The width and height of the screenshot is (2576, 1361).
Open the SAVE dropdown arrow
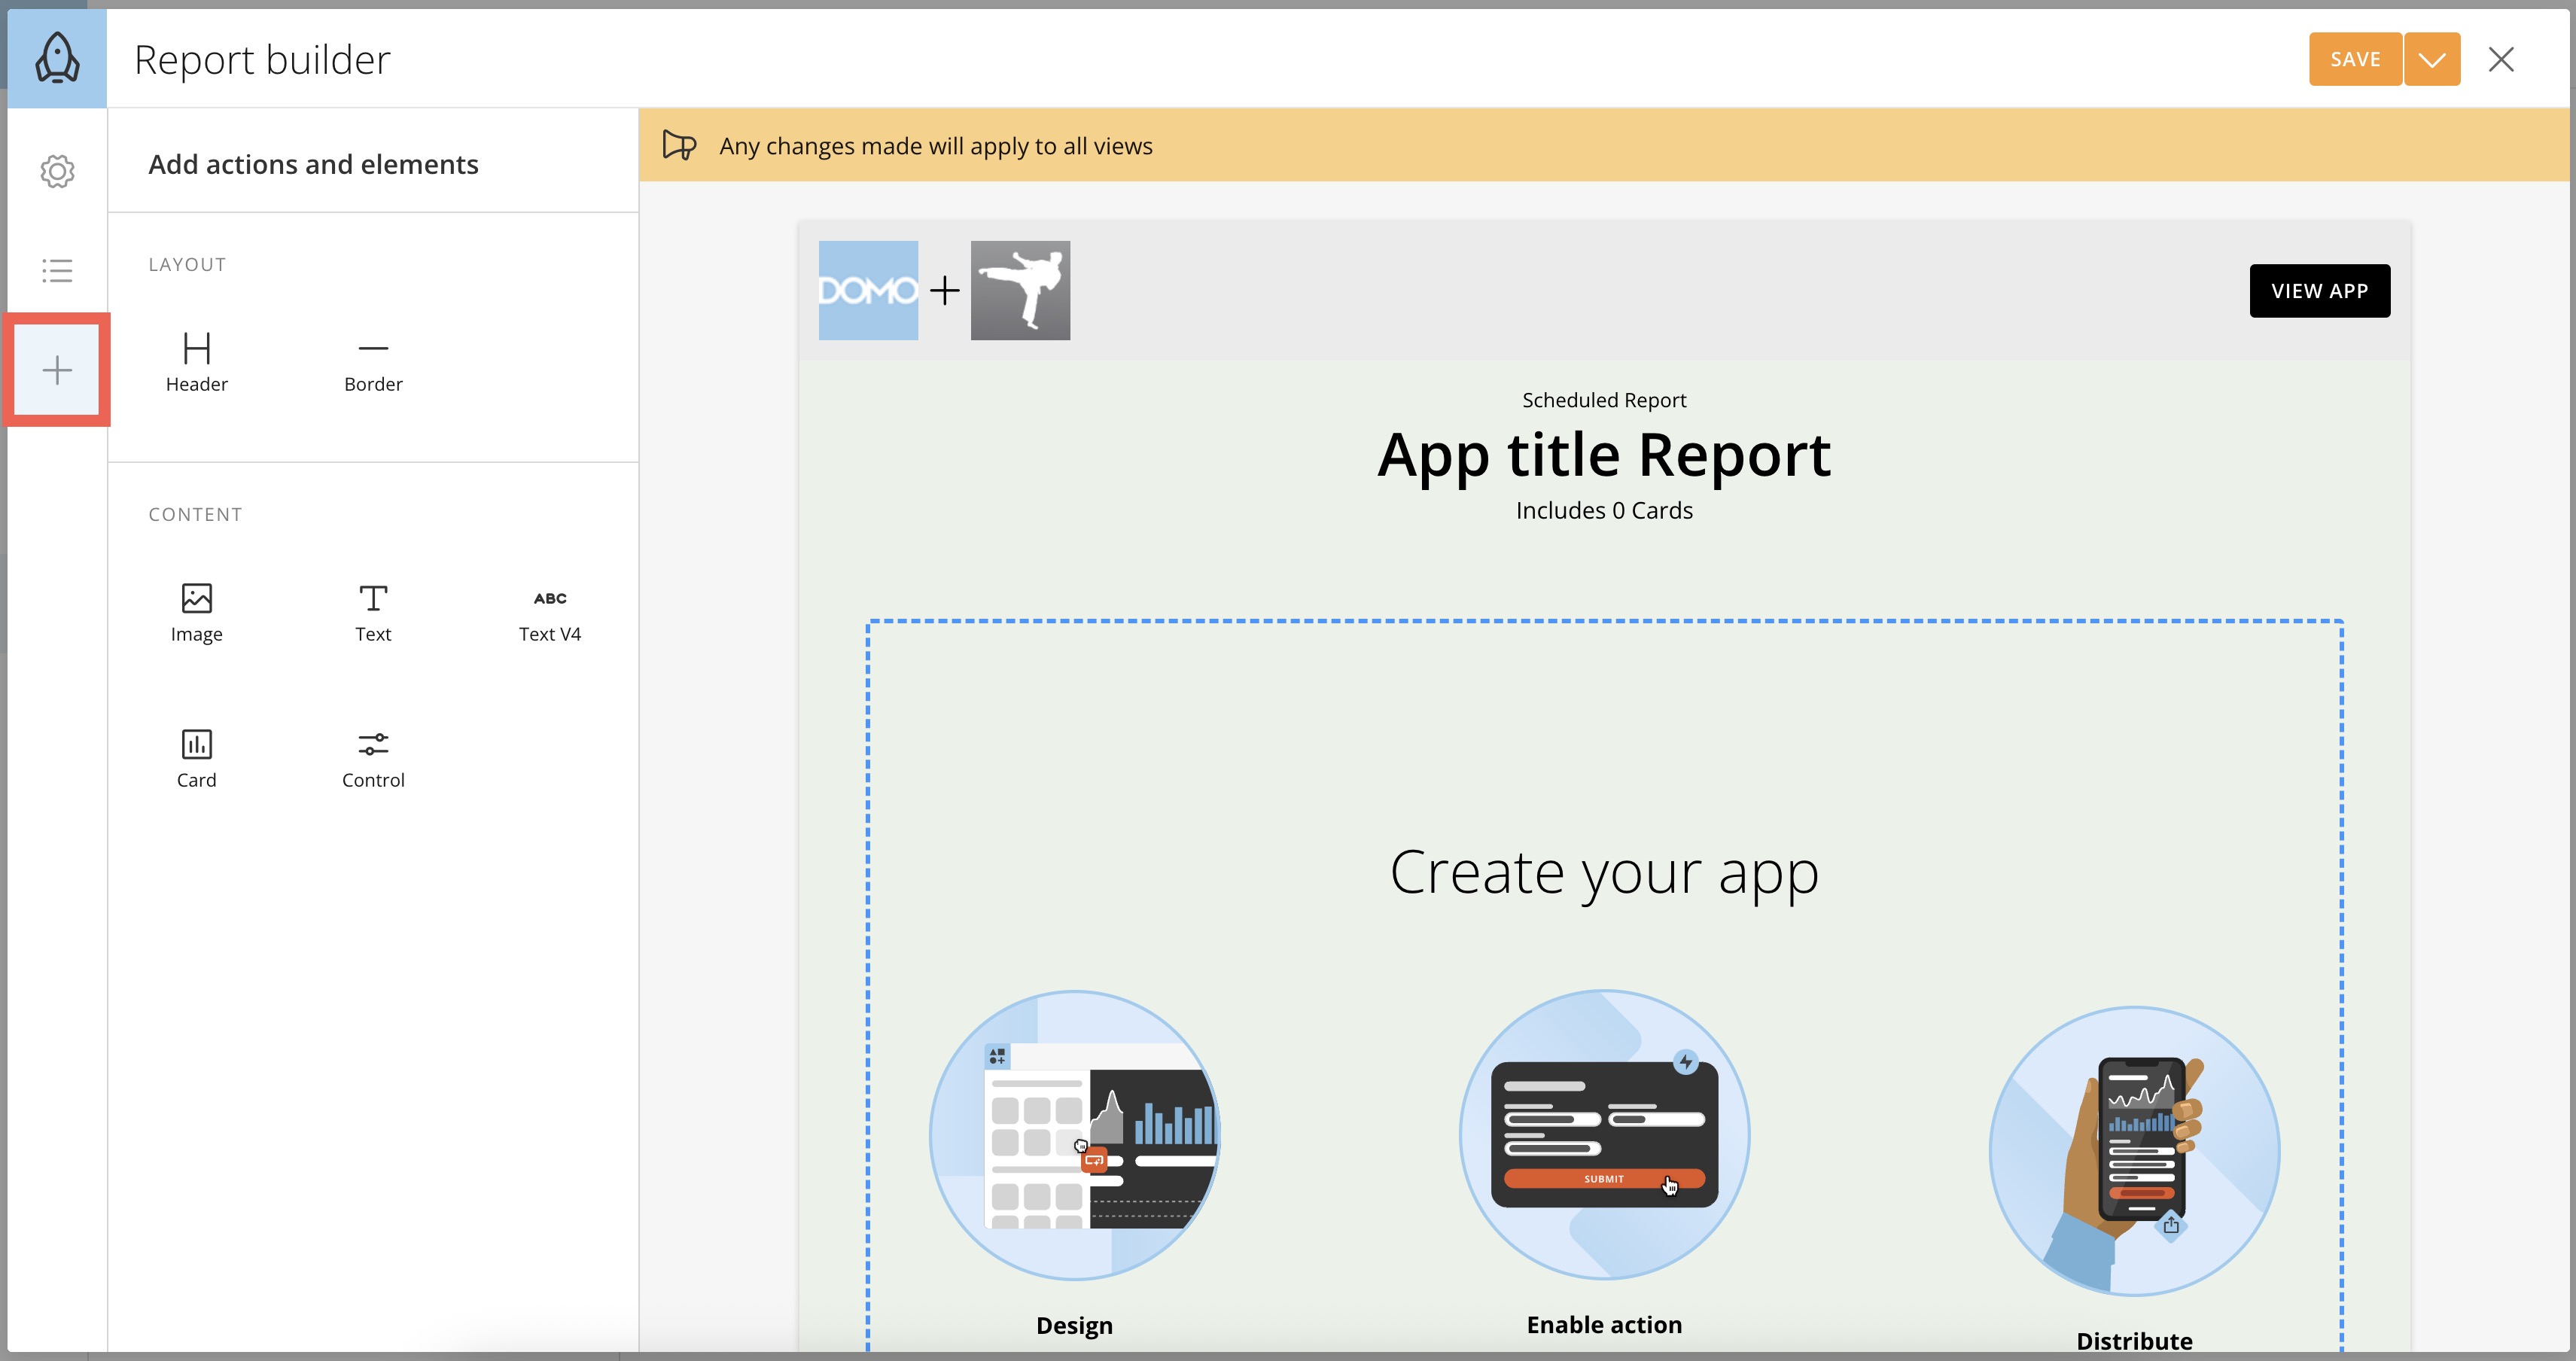click(2432, 59)
